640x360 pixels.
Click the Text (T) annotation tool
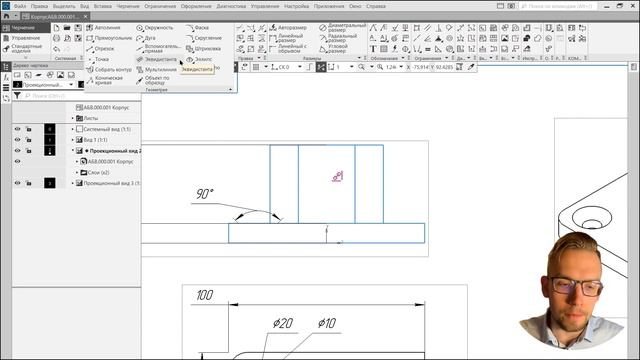click(x=373, y=49)
